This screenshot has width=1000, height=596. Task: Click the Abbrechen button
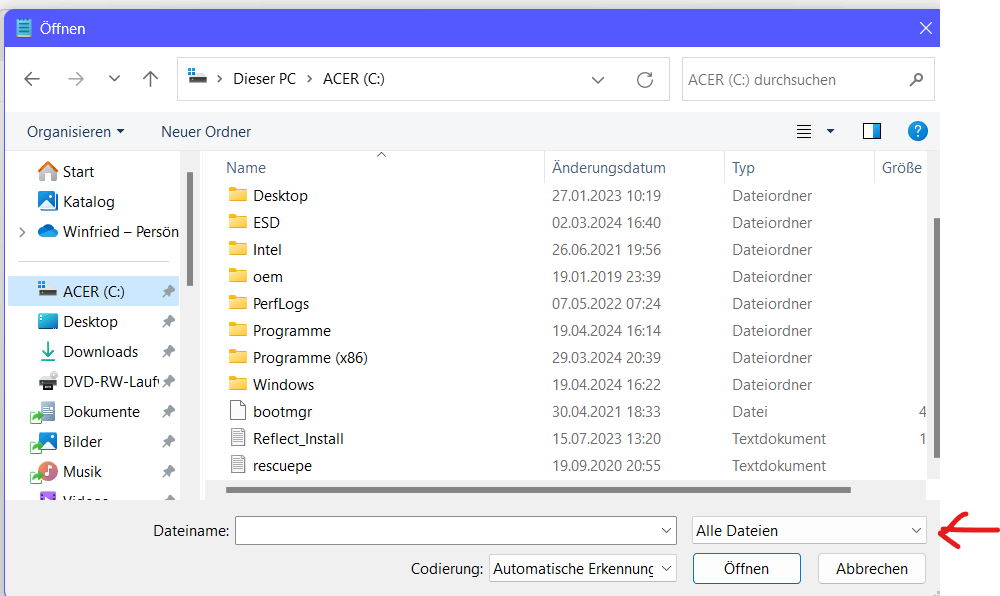click(871, 569)
